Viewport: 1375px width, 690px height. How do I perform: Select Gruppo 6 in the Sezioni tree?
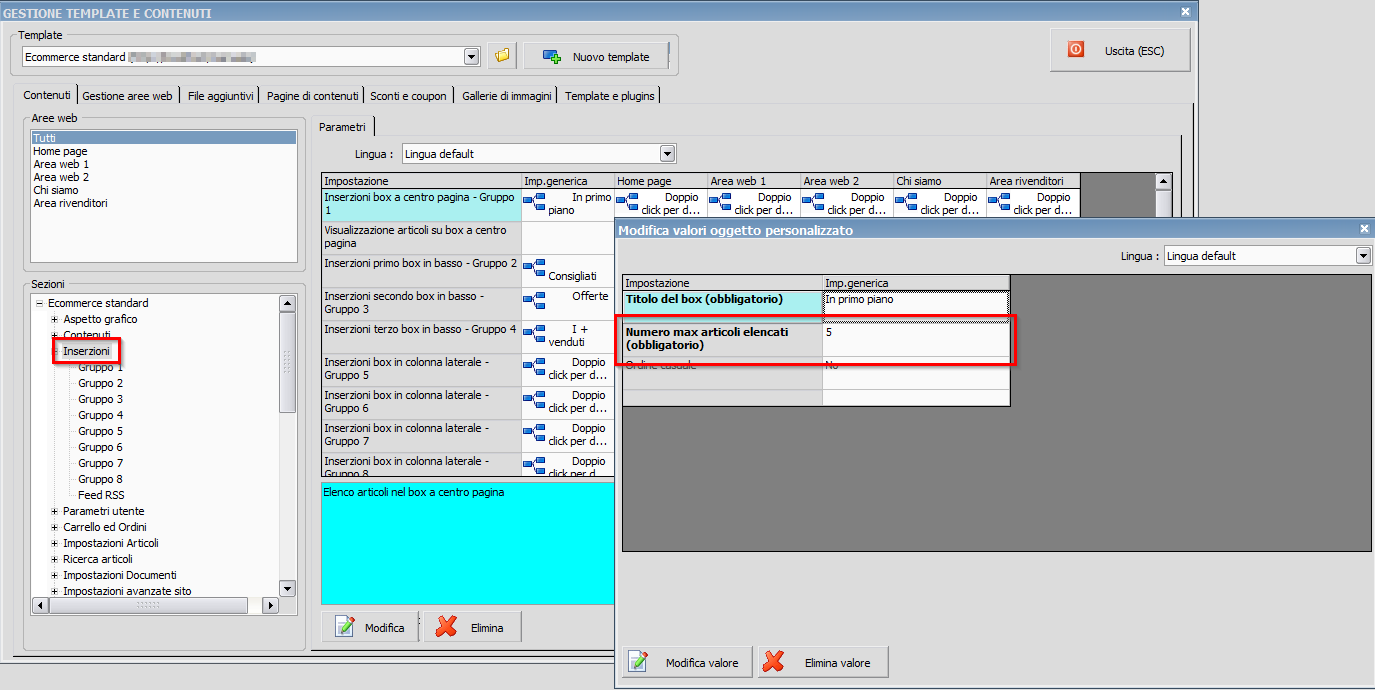point(101,447)
